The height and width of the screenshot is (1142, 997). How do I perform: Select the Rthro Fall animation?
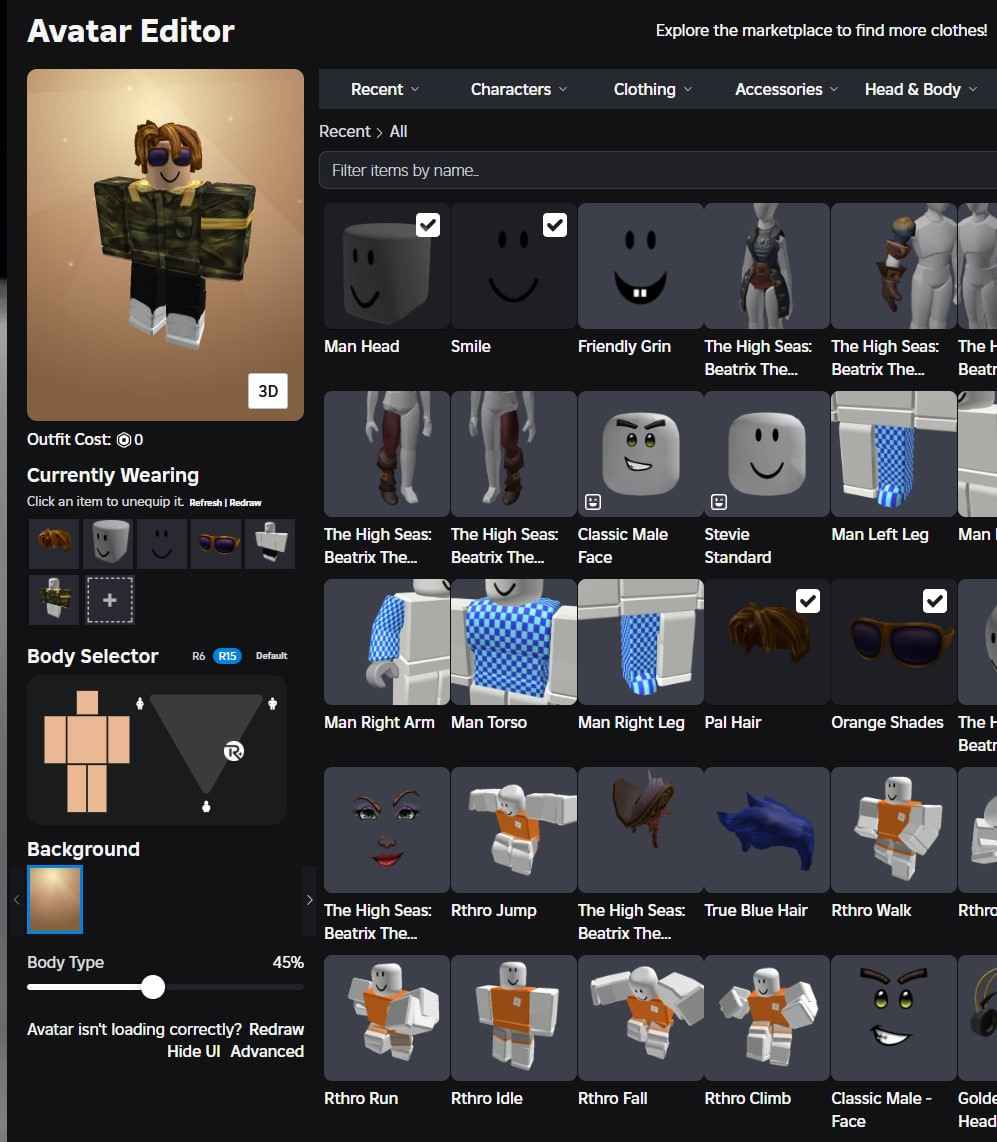coord(640,1018)
